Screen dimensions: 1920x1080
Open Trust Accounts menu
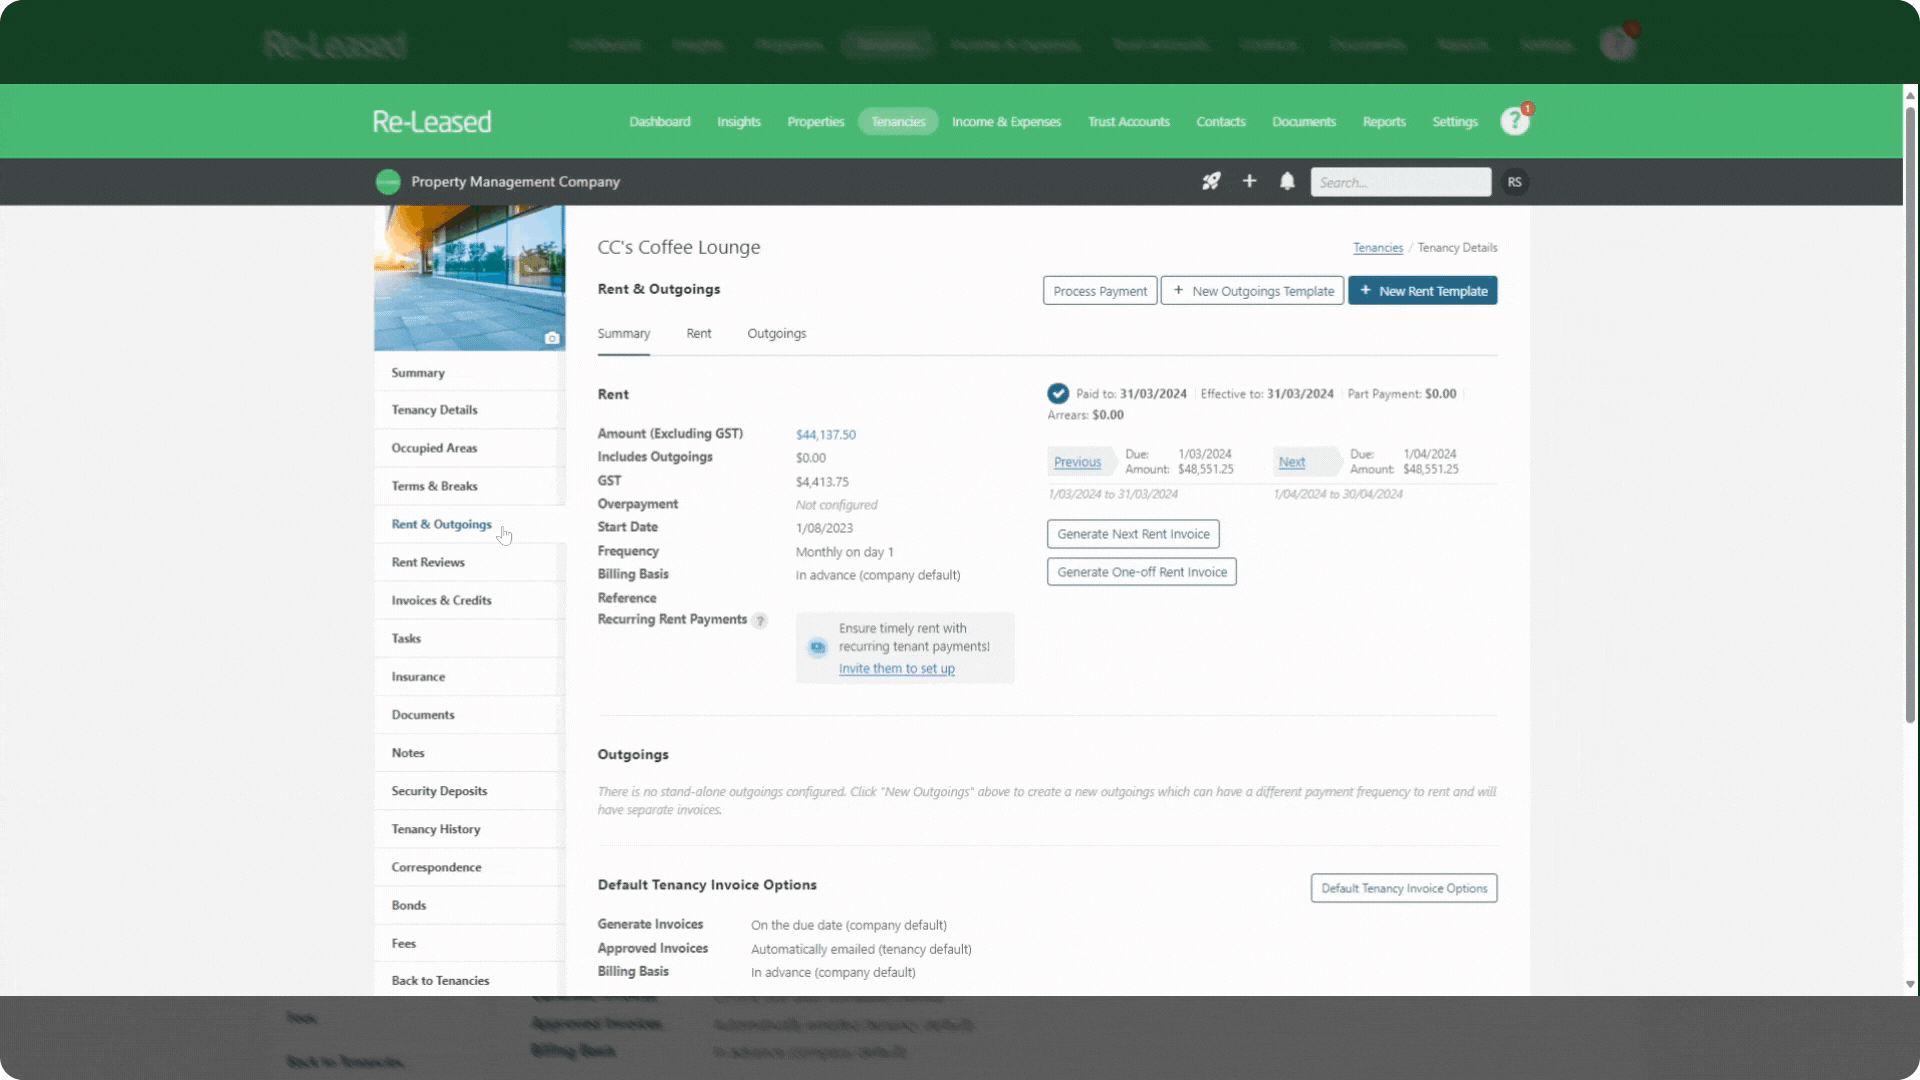coord(1129,122)
